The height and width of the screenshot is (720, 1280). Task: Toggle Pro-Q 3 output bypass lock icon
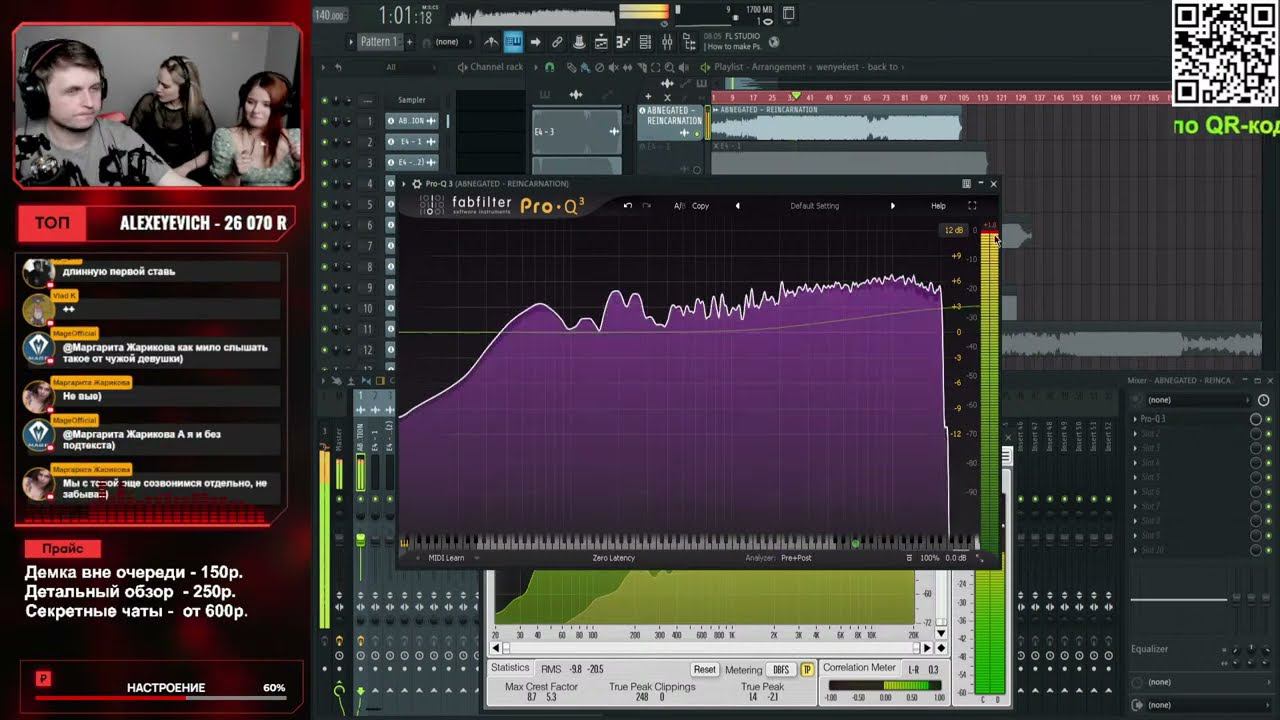[909, 558]
